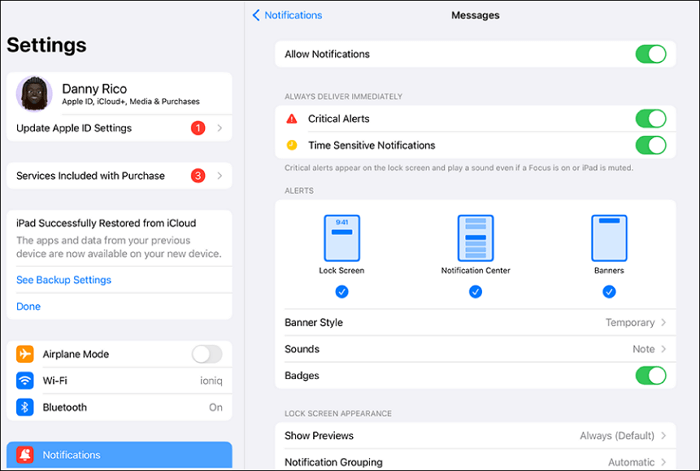Tap the 'Badges' label
700x471 pixels.
[302, 375]
